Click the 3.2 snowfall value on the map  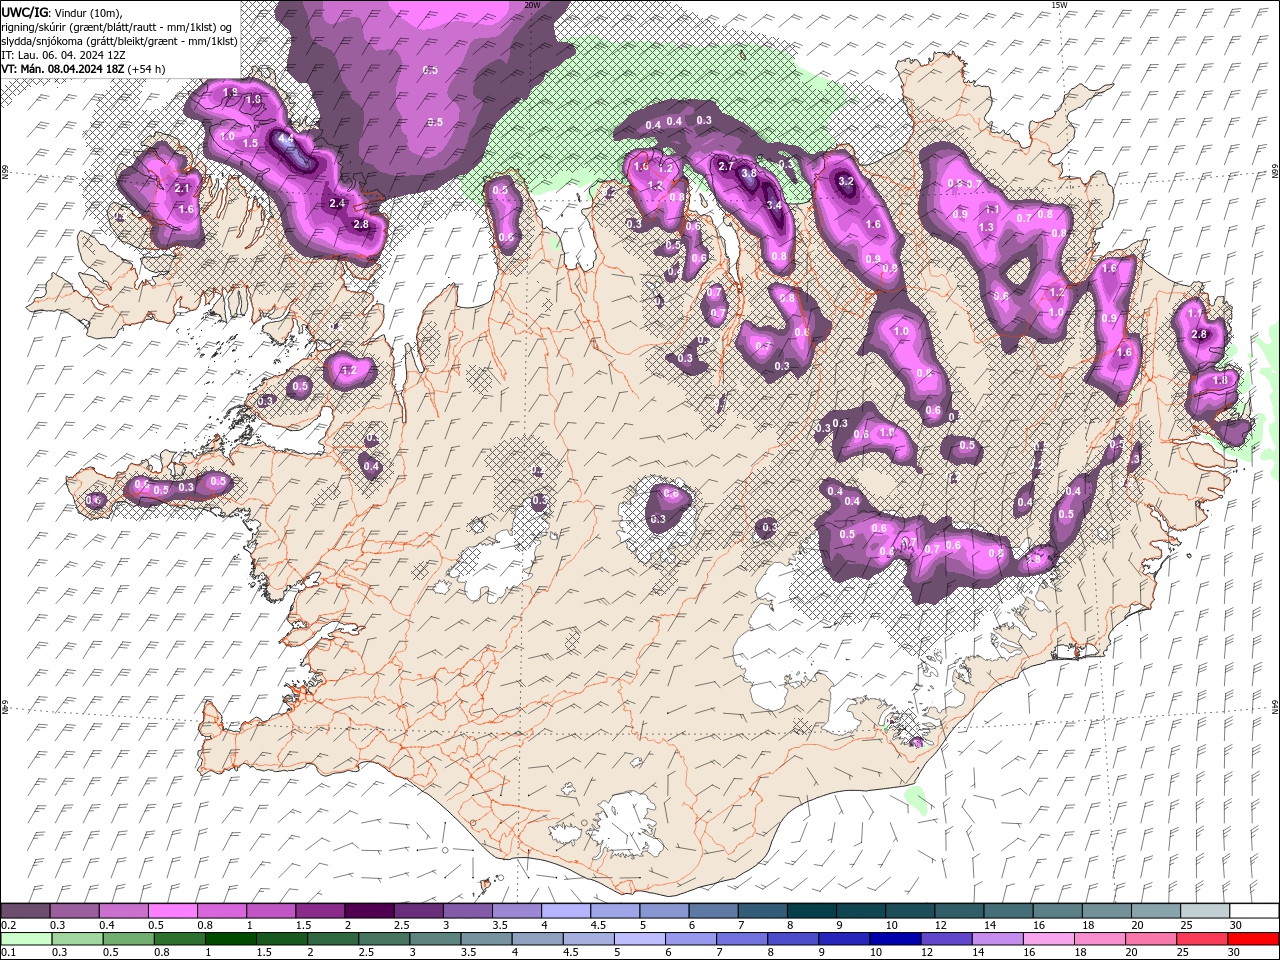tap(846, 181)
